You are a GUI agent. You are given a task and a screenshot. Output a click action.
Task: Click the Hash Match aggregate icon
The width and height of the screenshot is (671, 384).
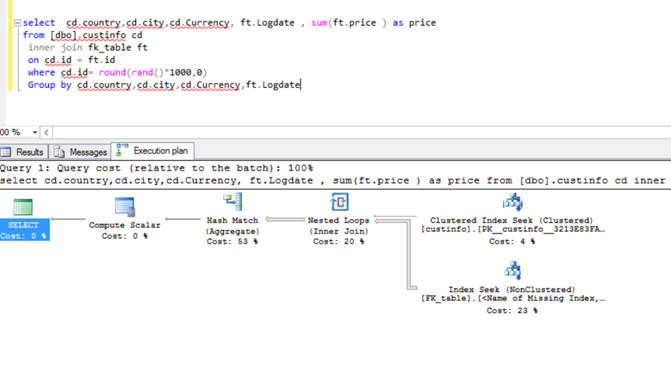tap(233, 202)
